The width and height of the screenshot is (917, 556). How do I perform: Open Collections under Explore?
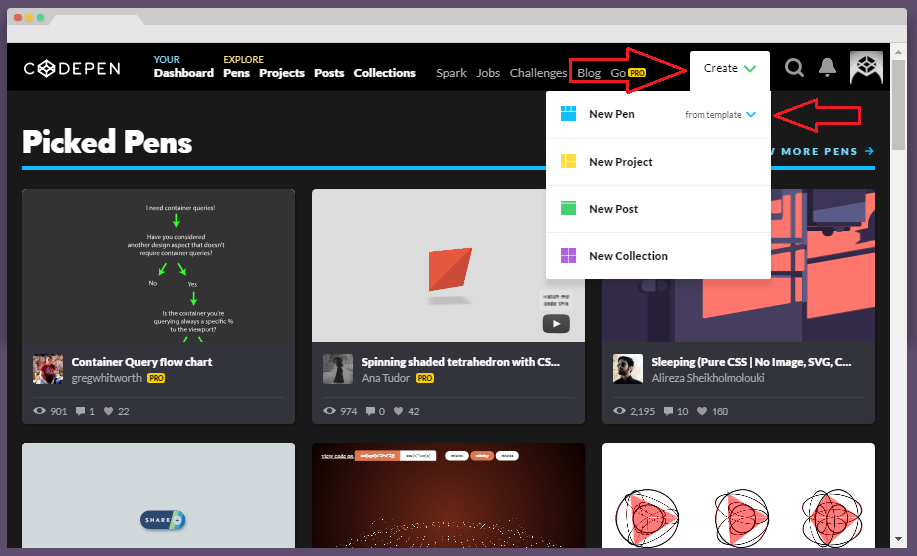point(384,73)
